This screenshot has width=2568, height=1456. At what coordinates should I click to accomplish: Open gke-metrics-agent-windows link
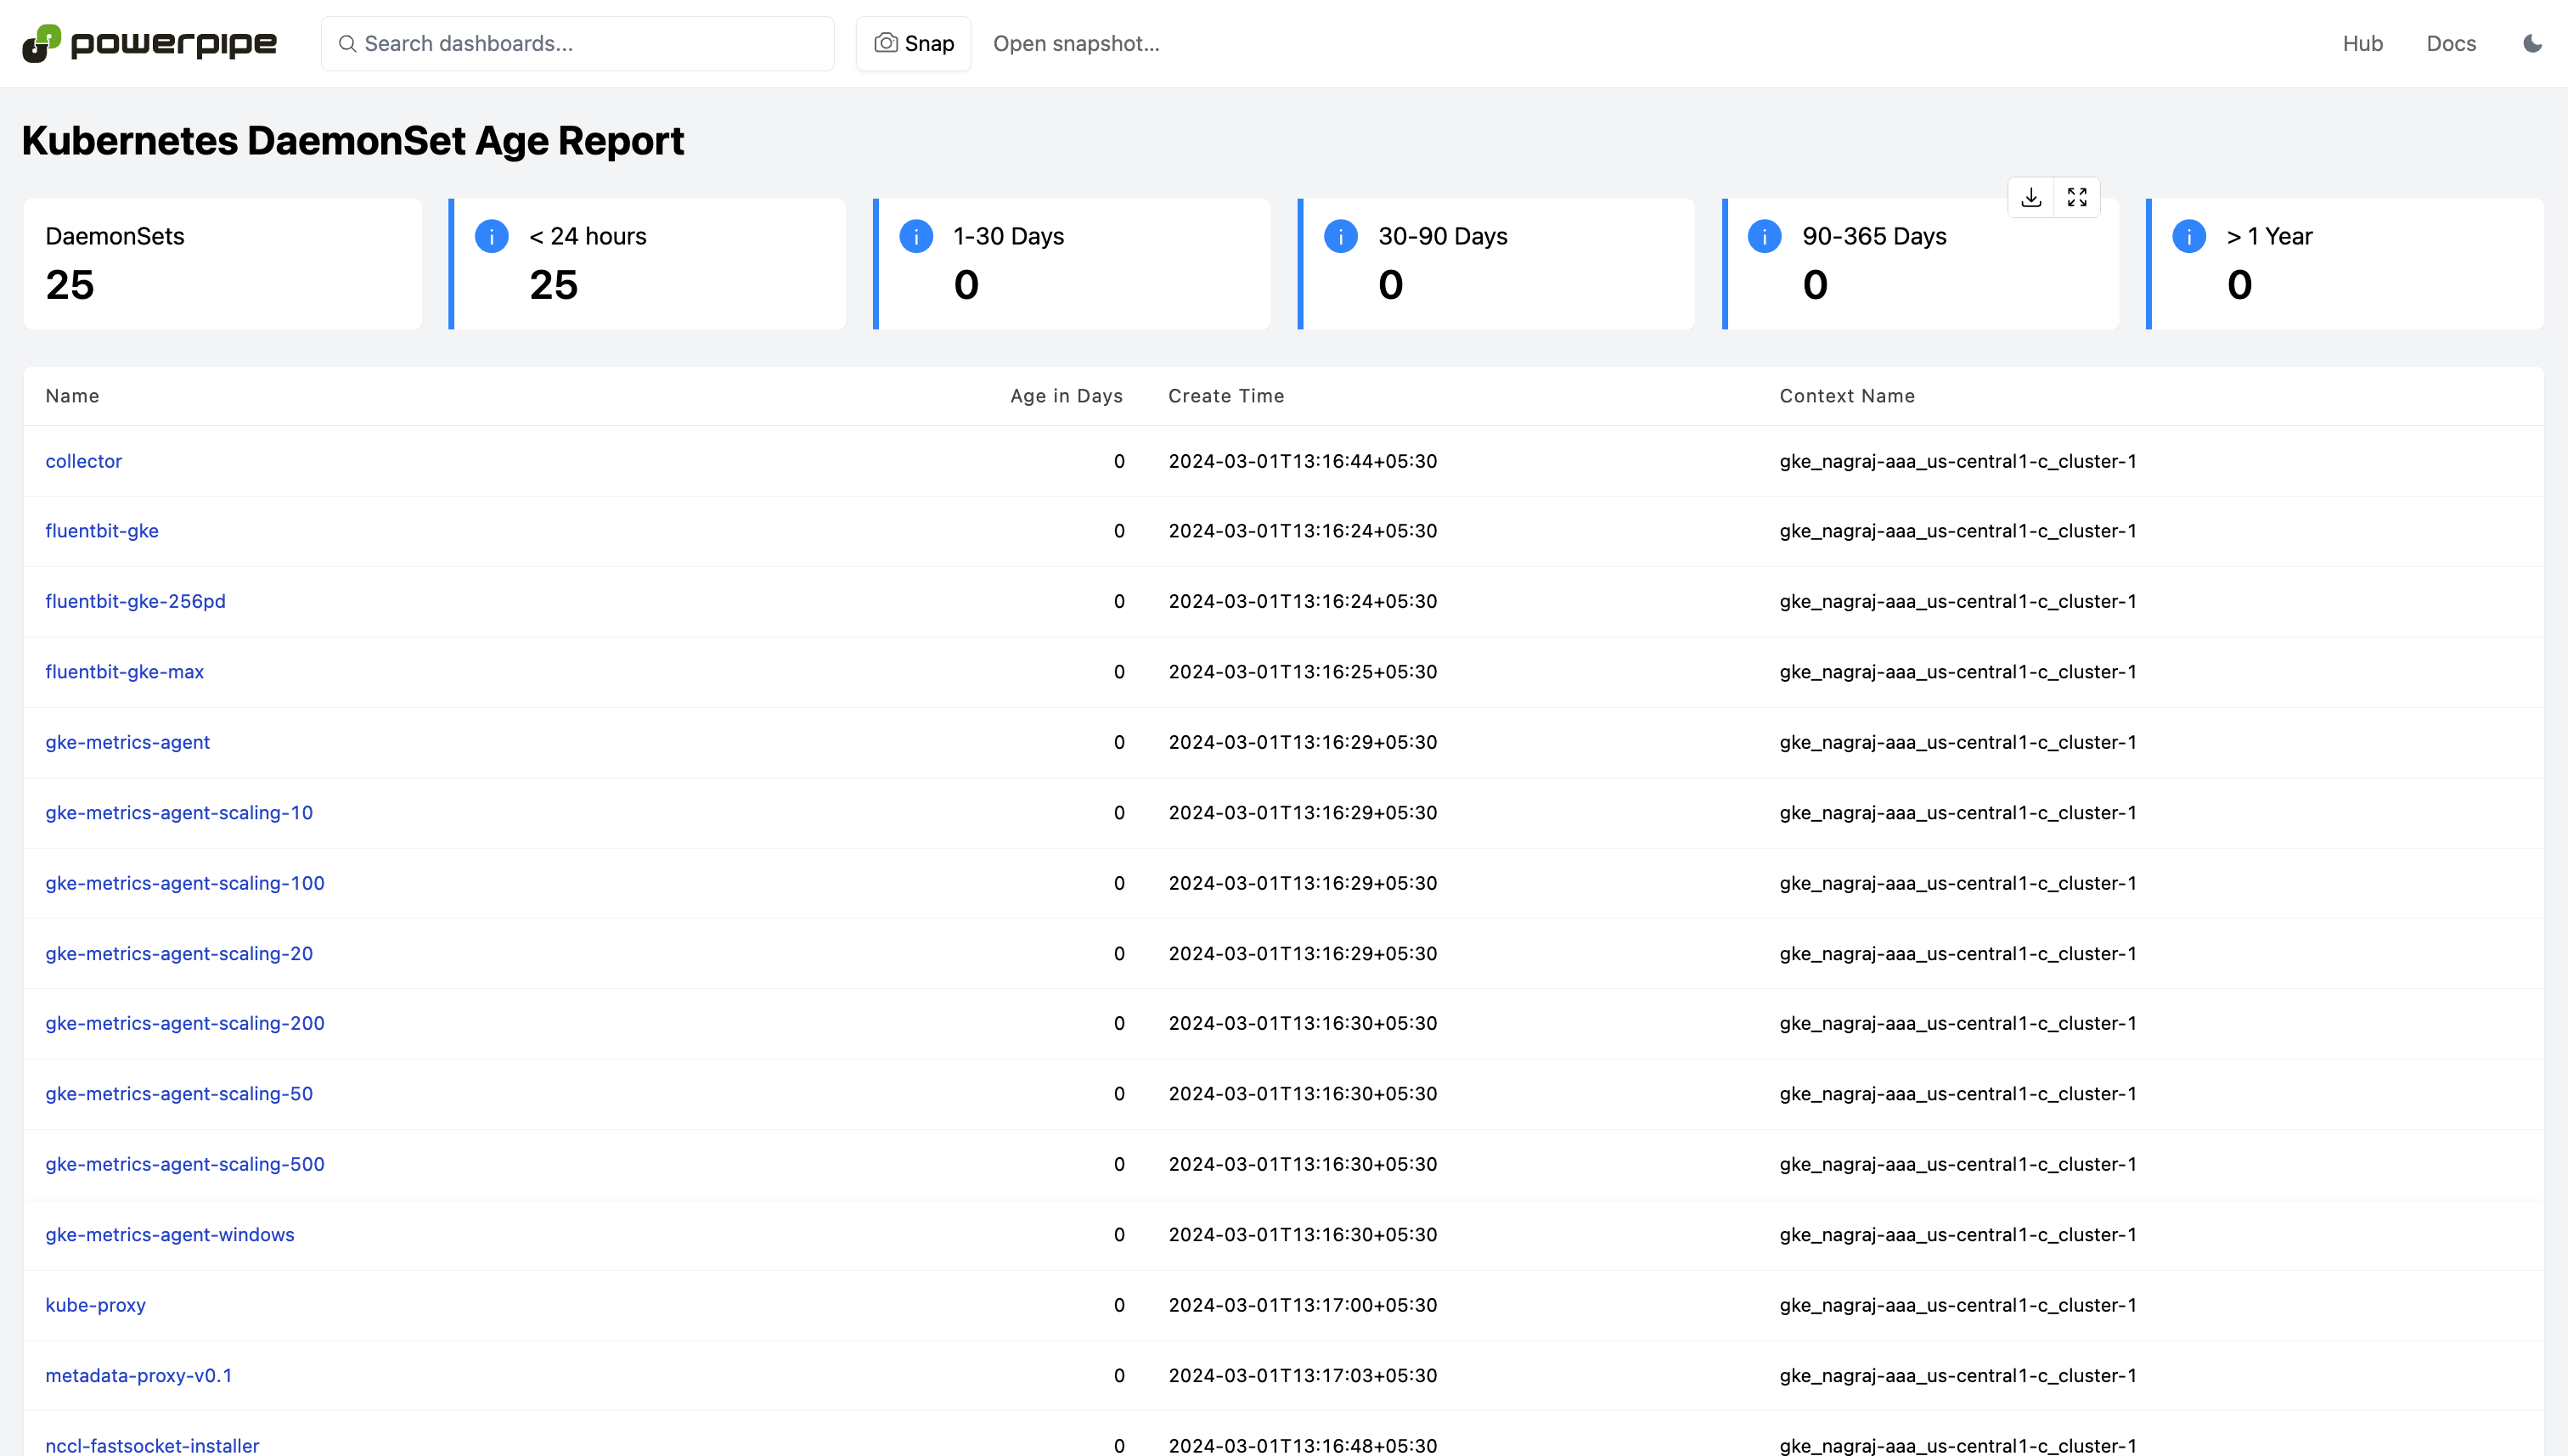pyautogui.click(x=169, y=1235)
